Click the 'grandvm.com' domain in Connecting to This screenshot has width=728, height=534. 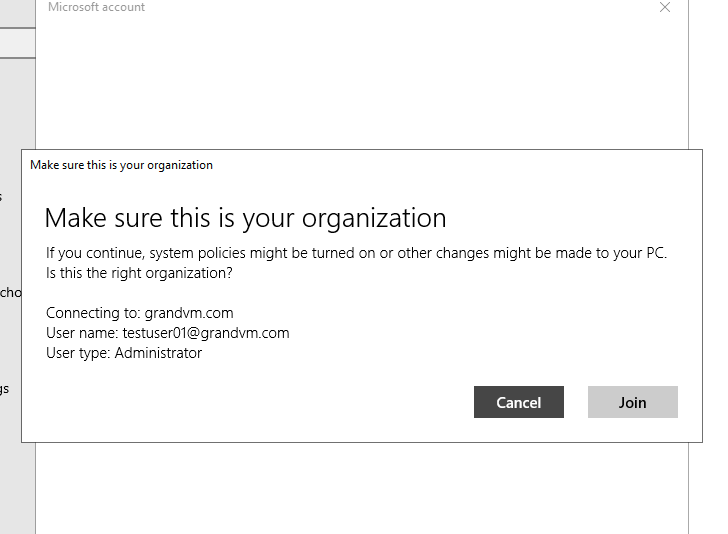click(188, 313)
